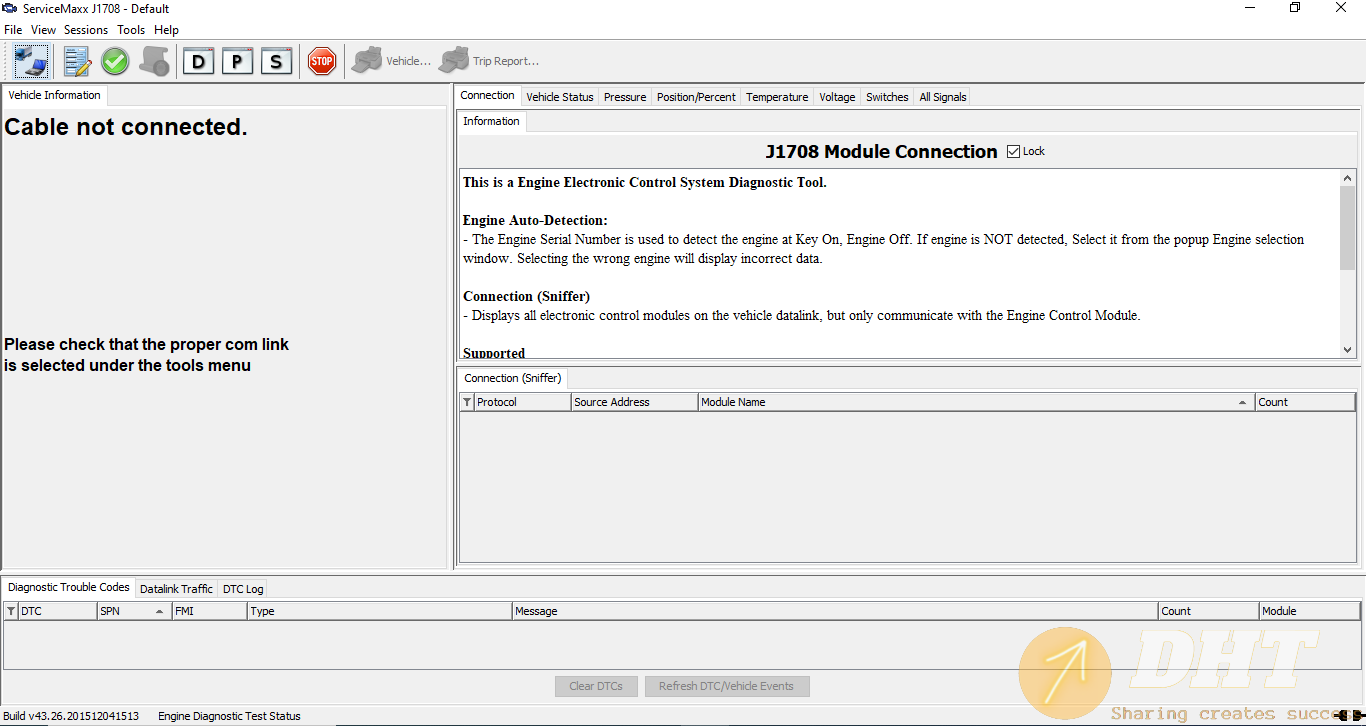Click the Trip Report print button
The width and height of the screenshot is (1366, 726).
(x=489, y=61)
